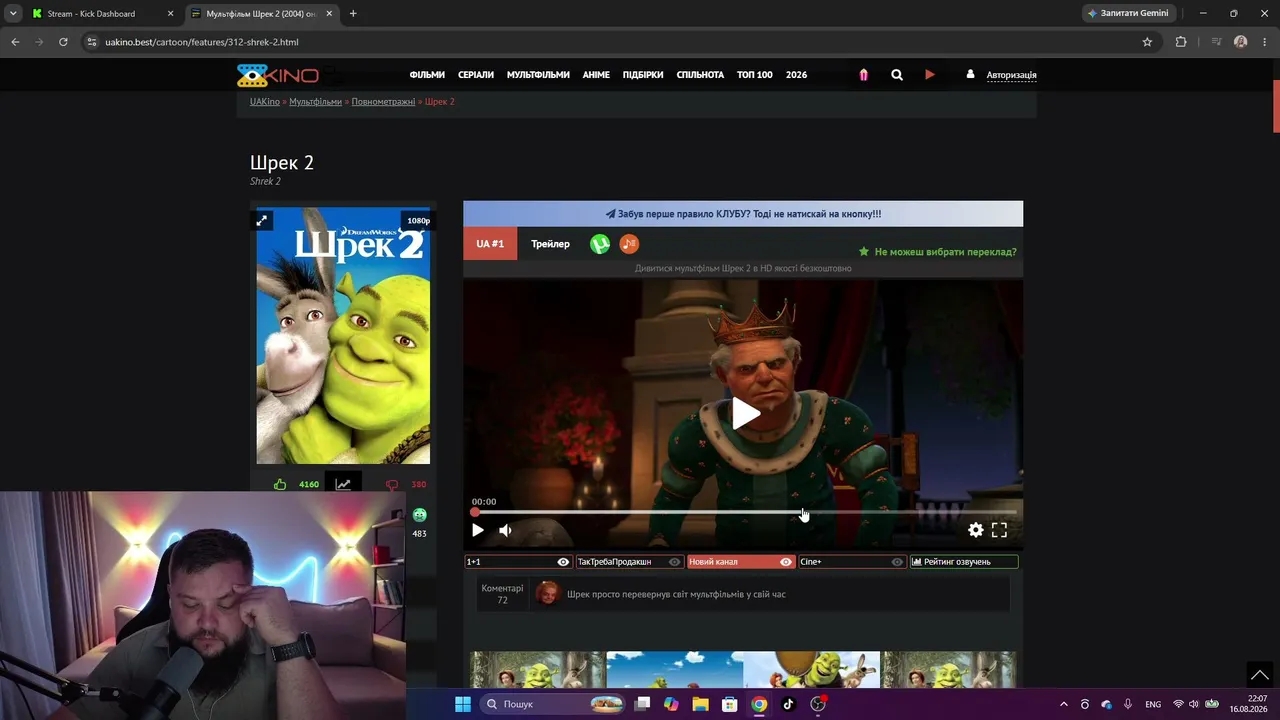Screen dimensions: 1280x720
Task: Open the Chrome extensions puzzle icon
Action: (1181, 42)
